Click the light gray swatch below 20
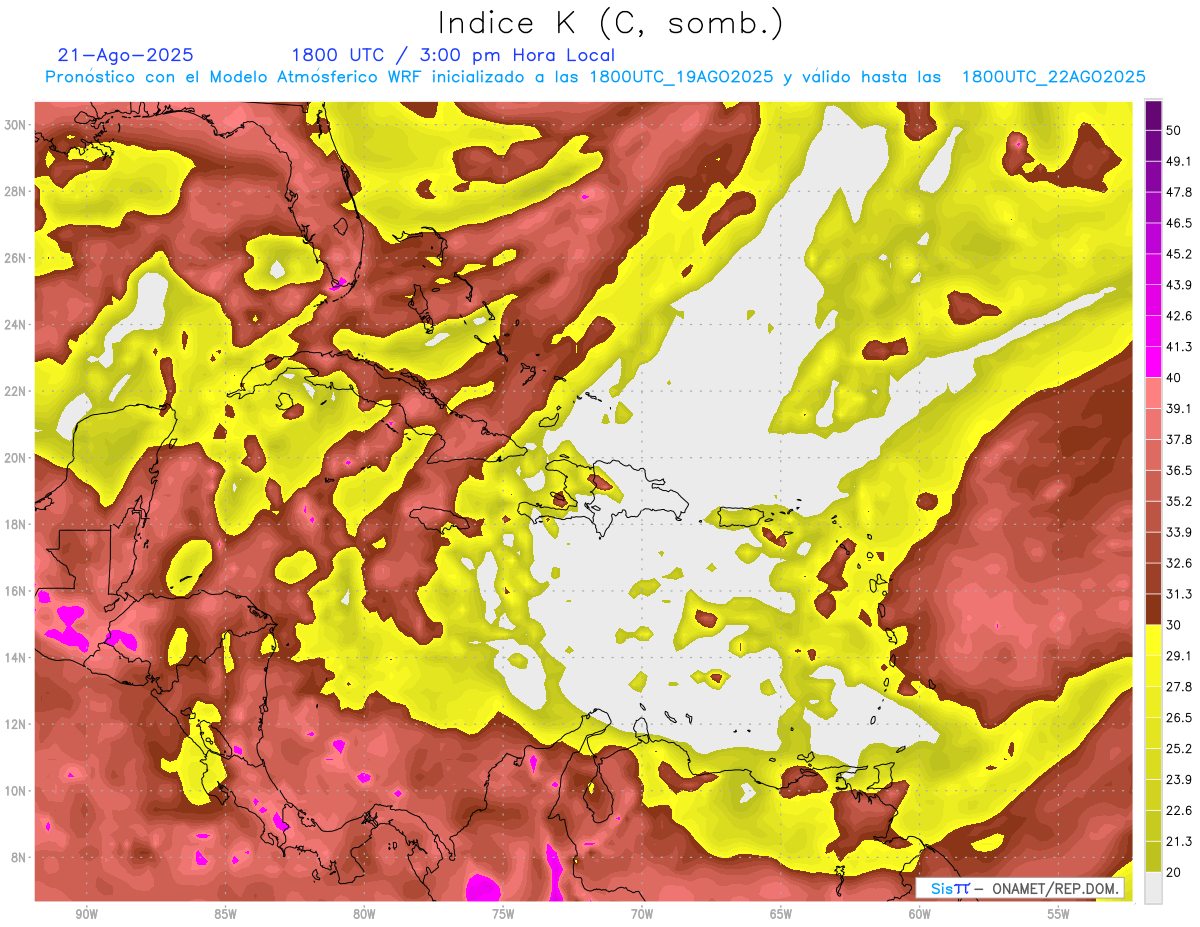 pos(1153,887)
